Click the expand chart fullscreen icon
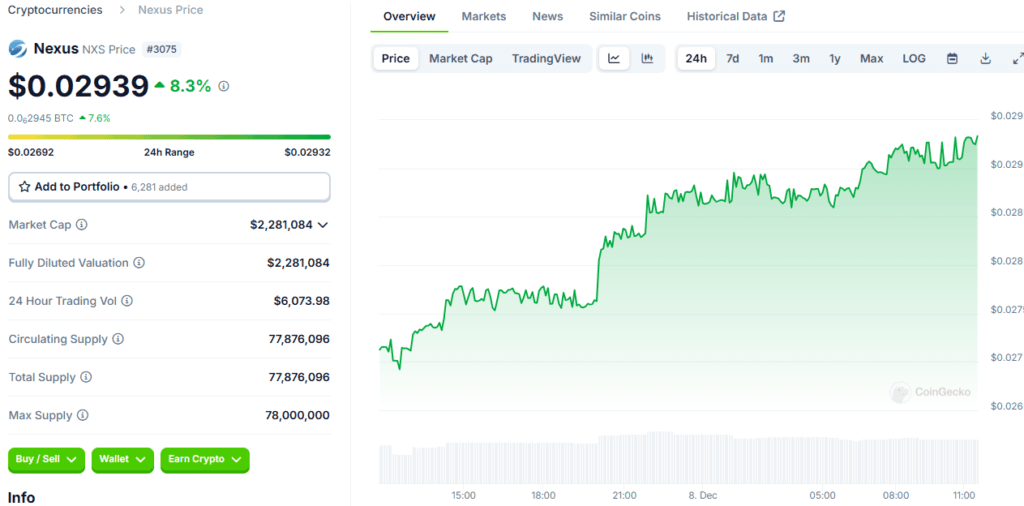Viewport: 1024px width, 506px height. click(x=1017, y=58)
